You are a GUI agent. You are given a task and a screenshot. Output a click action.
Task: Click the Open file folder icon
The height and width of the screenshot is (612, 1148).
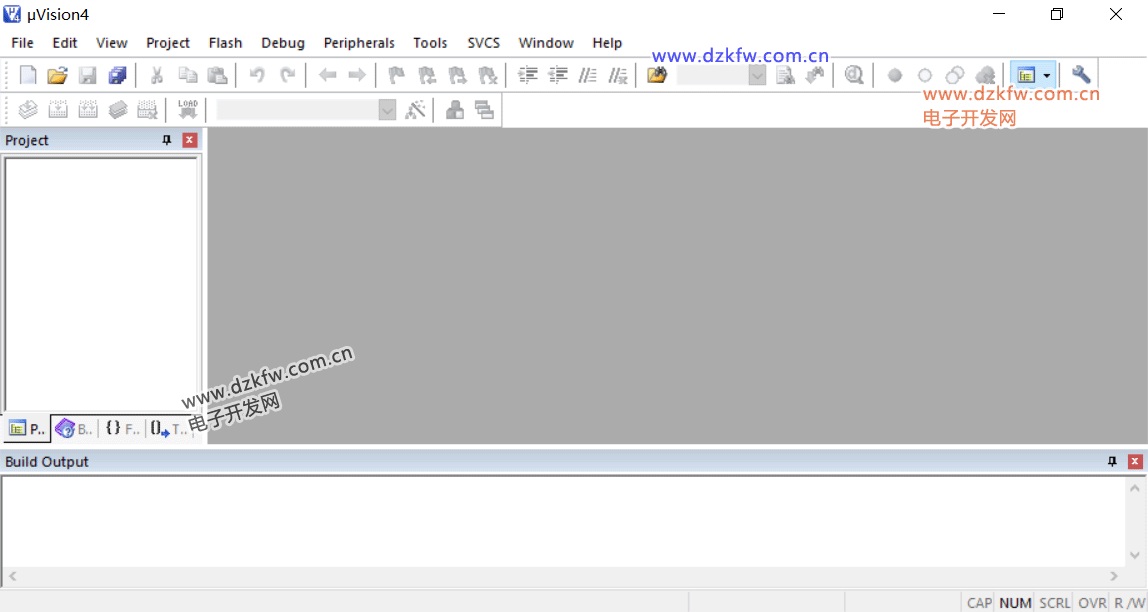tap(57, 75)
